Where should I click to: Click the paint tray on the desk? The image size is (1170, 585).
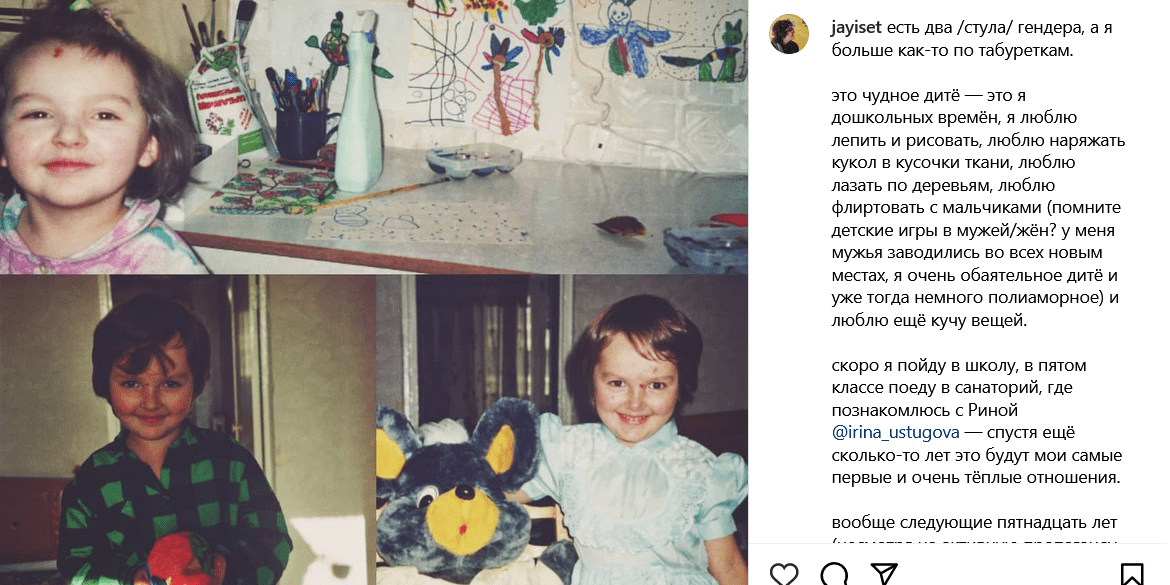coord(473,161)
